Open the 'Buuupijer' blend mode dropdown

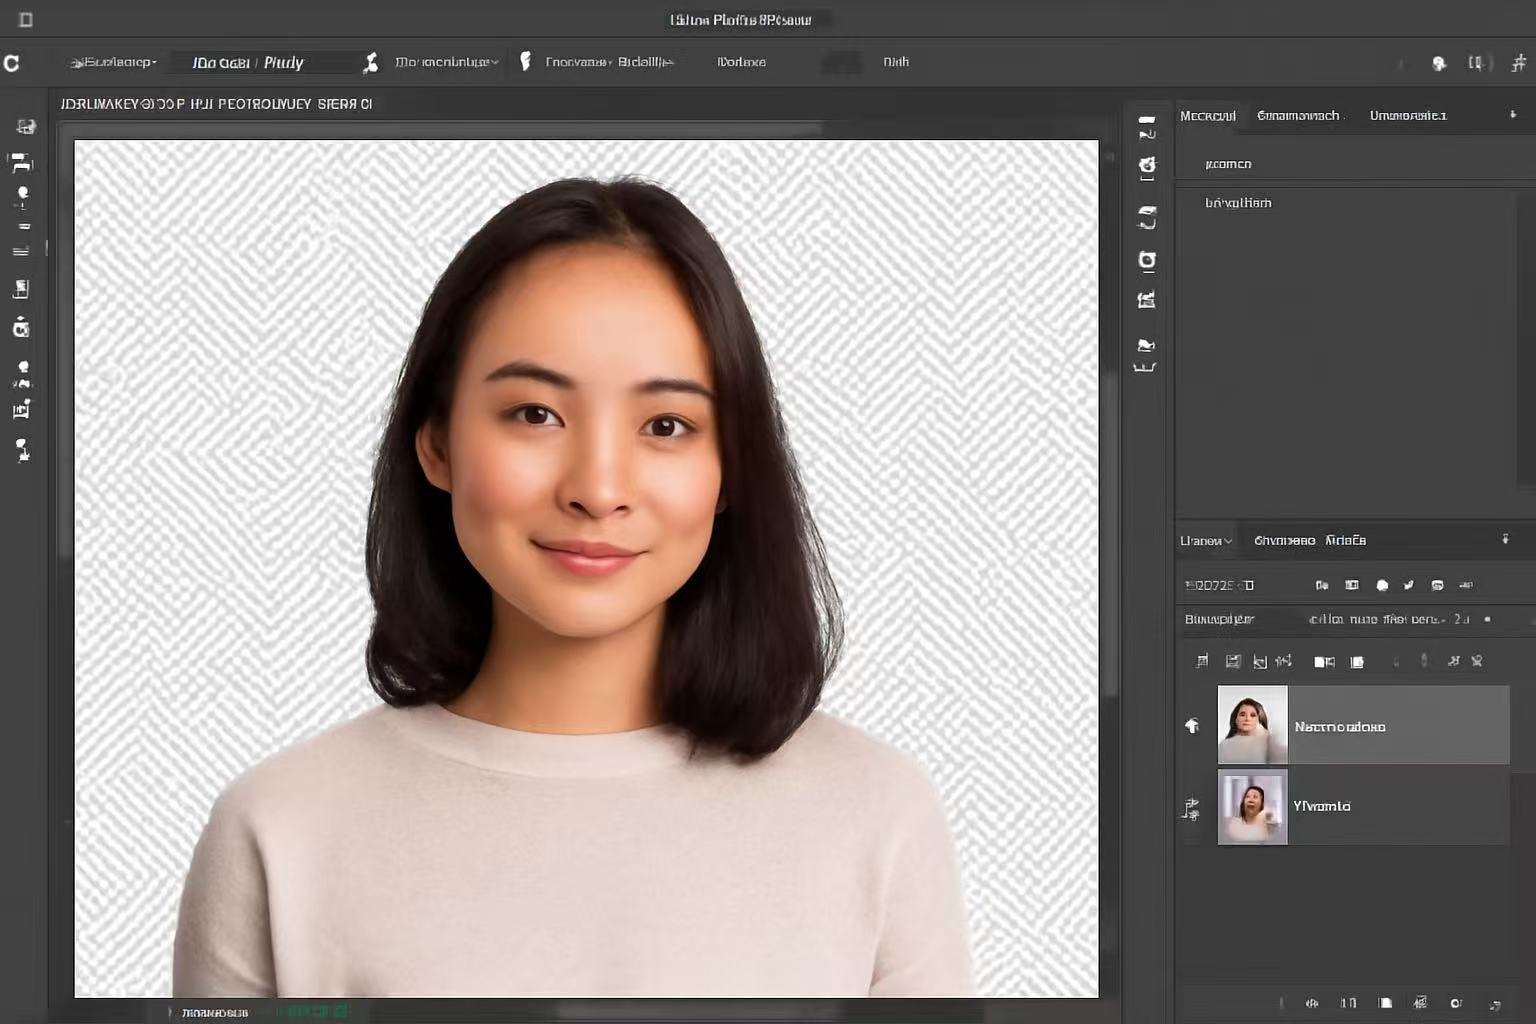coord(1219,619)
